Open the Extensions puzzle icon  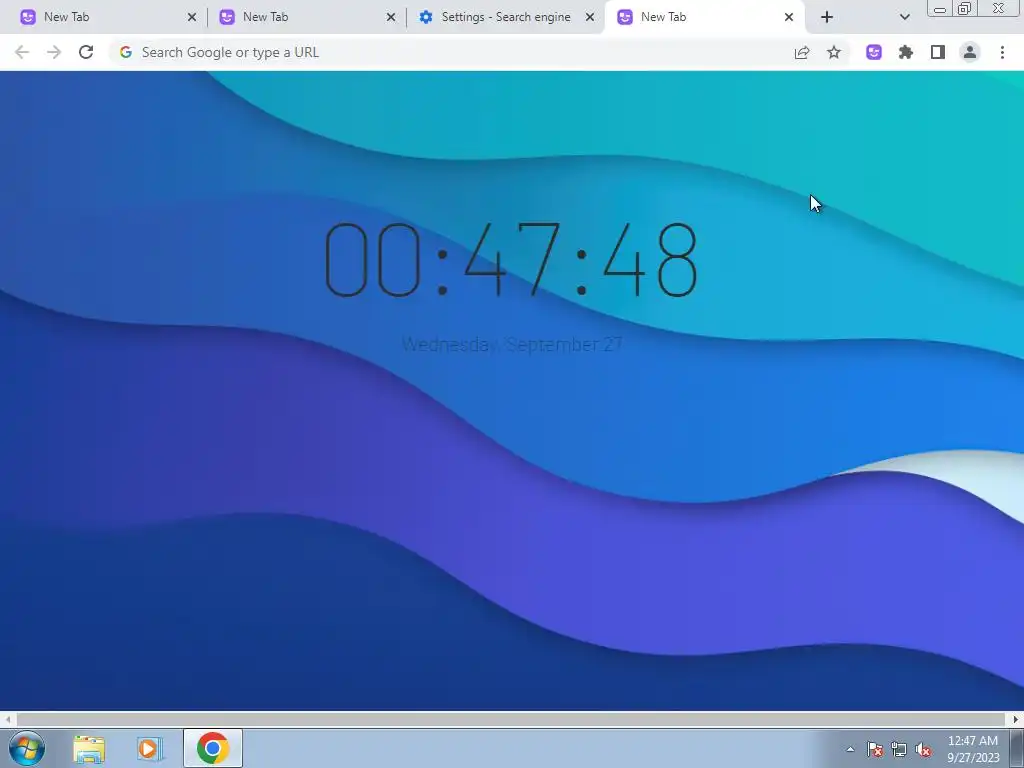pos(906,52)
